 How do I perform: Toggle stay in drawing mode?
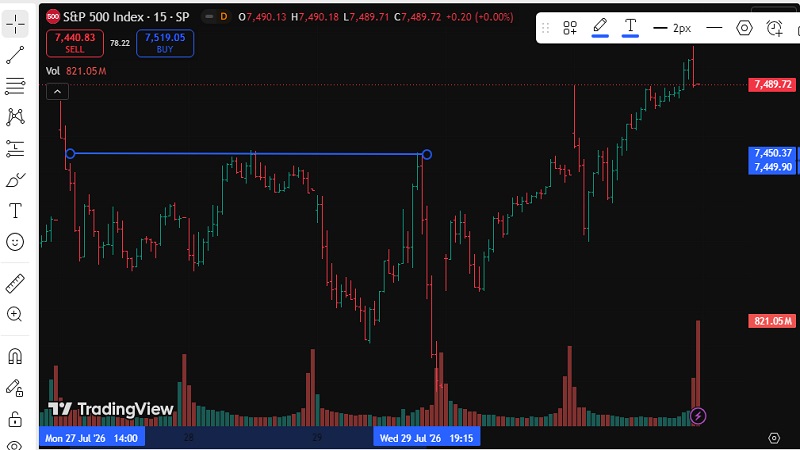pos(15,388)
